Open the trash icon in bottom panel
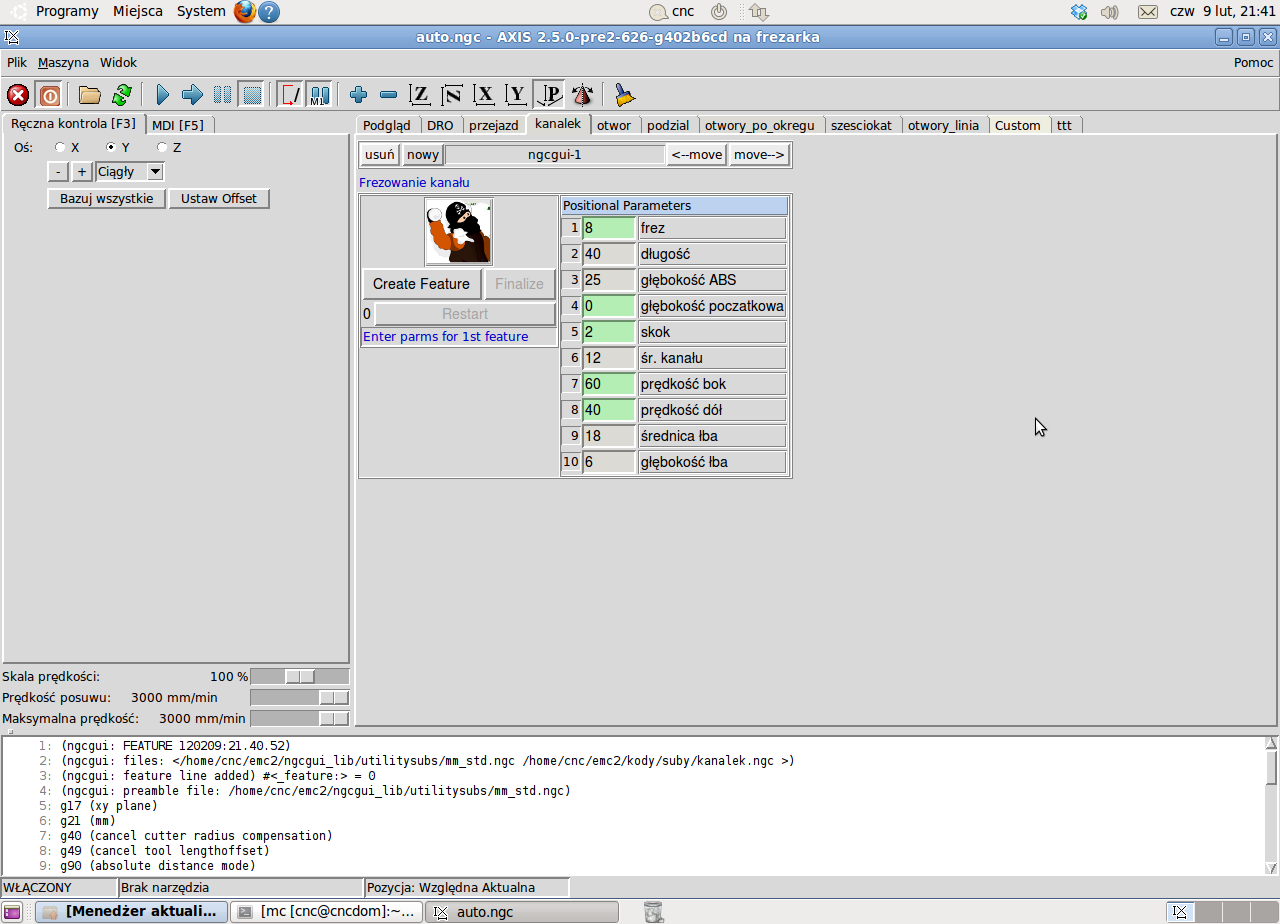The height and width of the screenshot is (924, 1280). point(653,911)
